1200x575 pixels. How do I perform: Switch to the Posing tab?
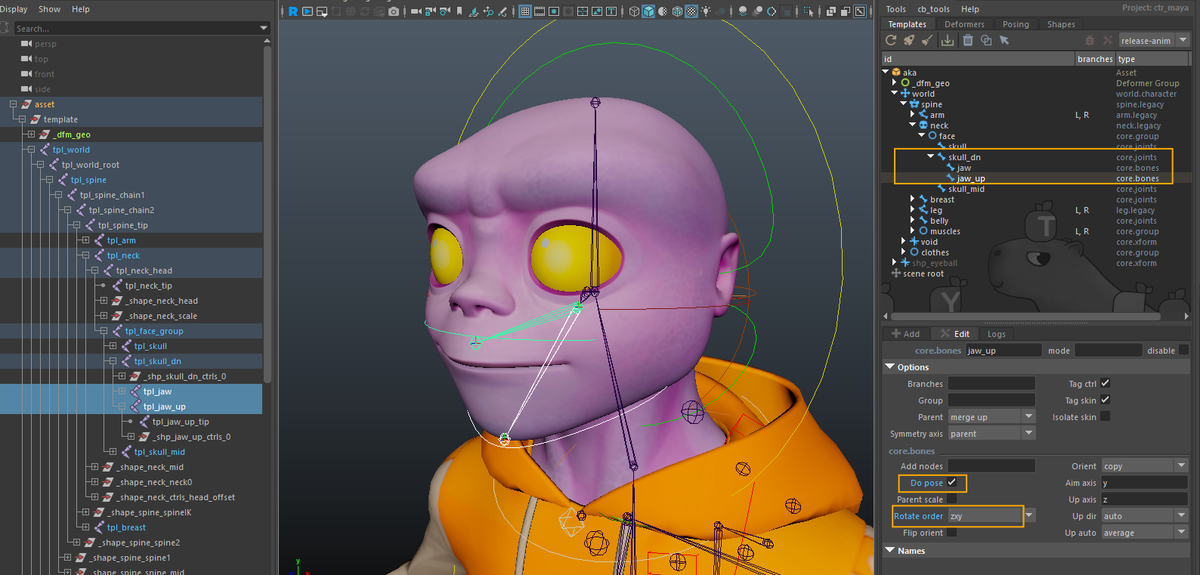click(x=1015, y=24)
